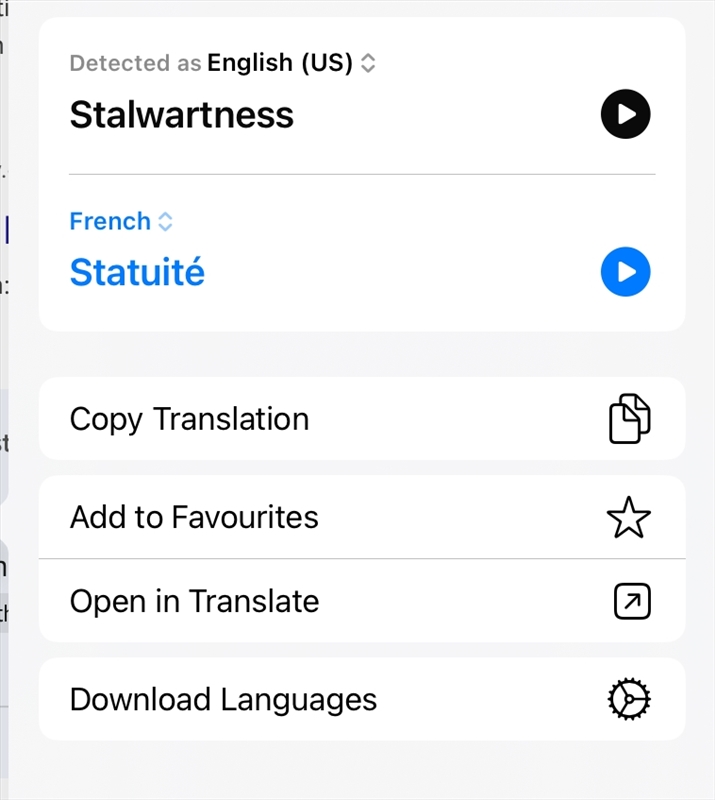The image size is (715, 800).
Task: Play pronunciation of the French translation
Action: [x=626, y=271]
